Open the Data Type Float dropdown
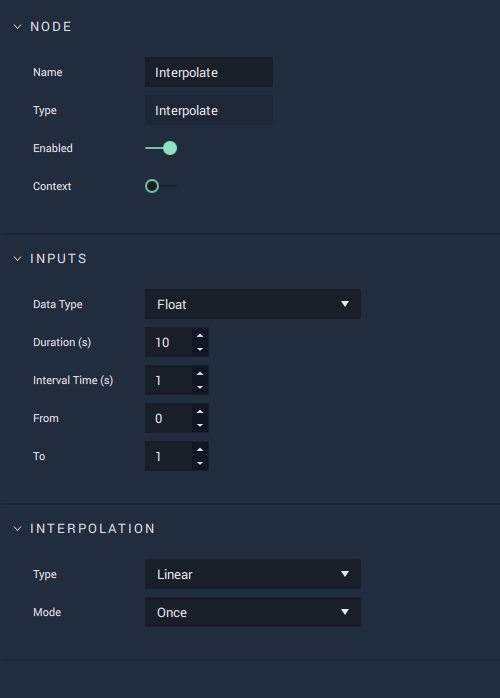The image size is (500, 698). [253, 304]
